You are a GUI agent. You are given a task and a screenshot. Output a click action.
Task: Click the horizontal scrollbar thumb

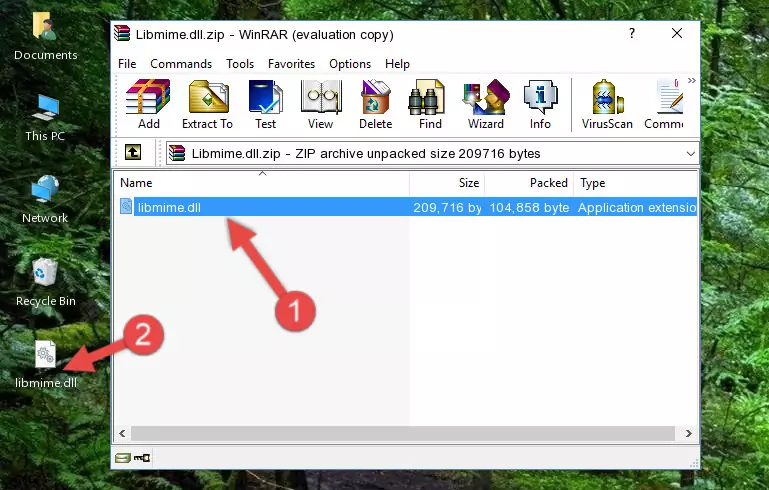(403, 433)
